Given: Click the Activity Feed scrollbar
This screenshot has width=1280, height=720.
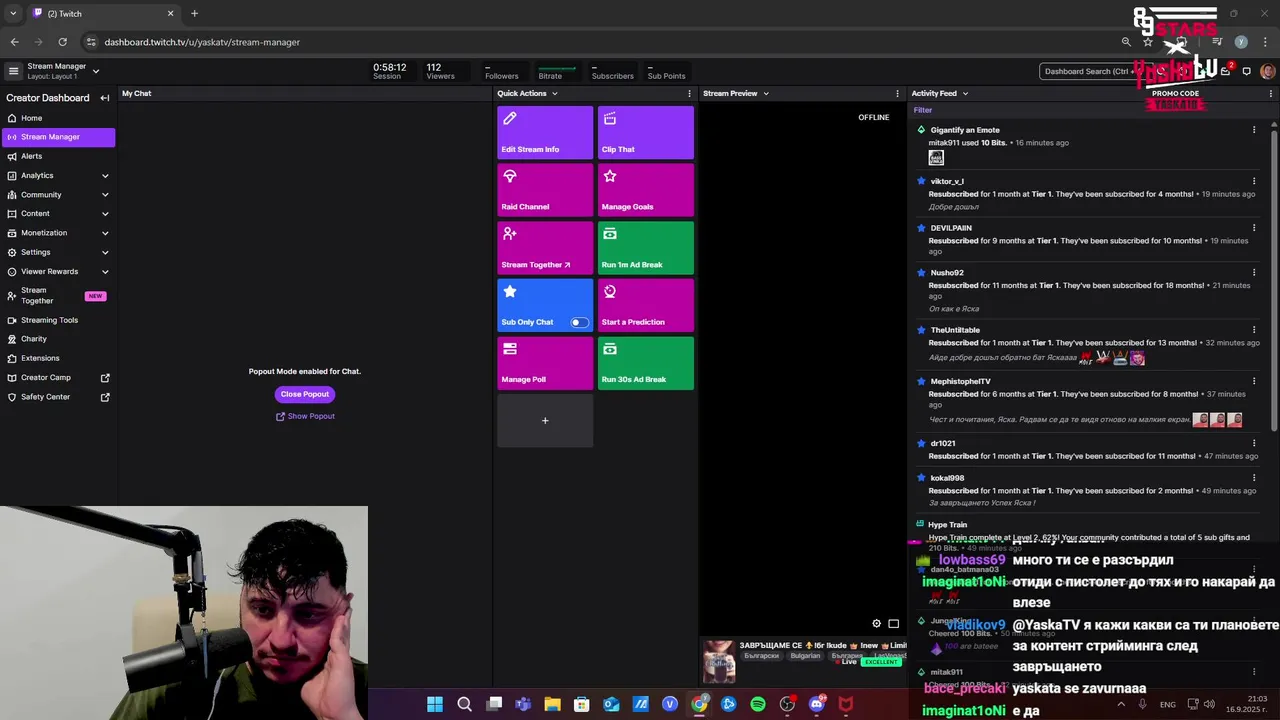Looking at the screenshot, I should click(1275, 280).
